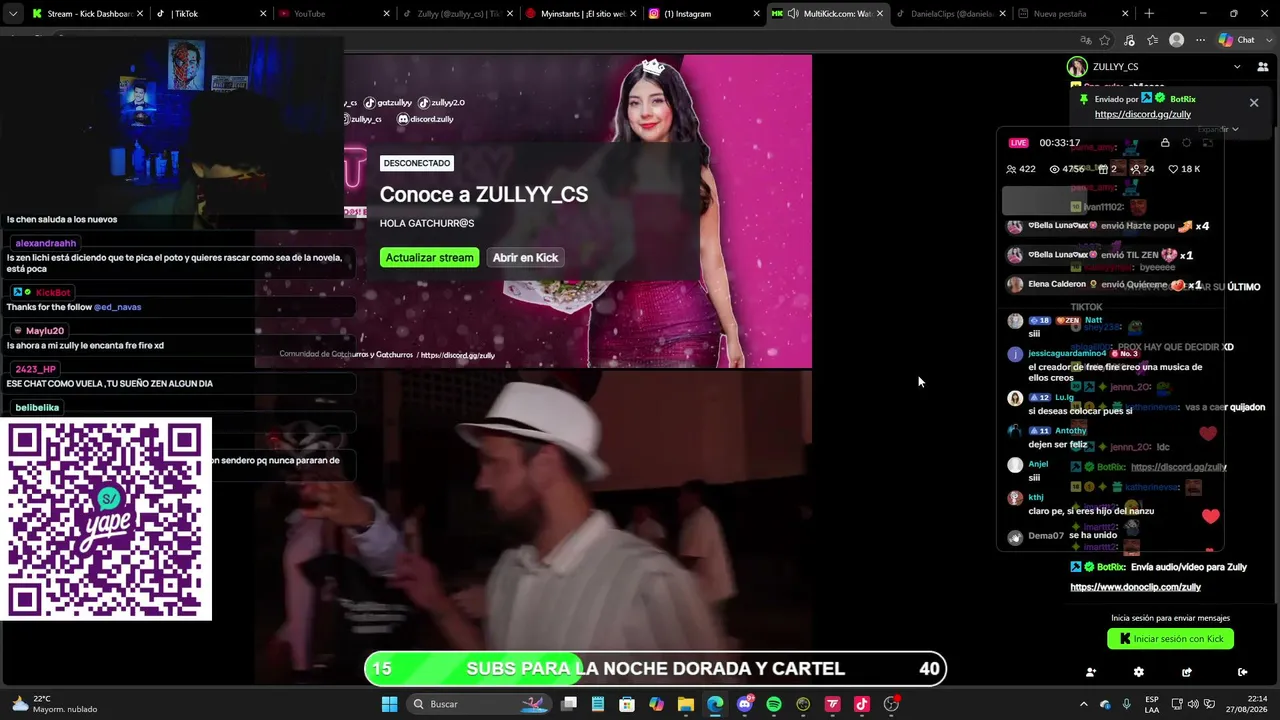The height and width of the screenshot is (720, 1280).
Task: Open chat settings gear icon
Action: coord(1138,672)
